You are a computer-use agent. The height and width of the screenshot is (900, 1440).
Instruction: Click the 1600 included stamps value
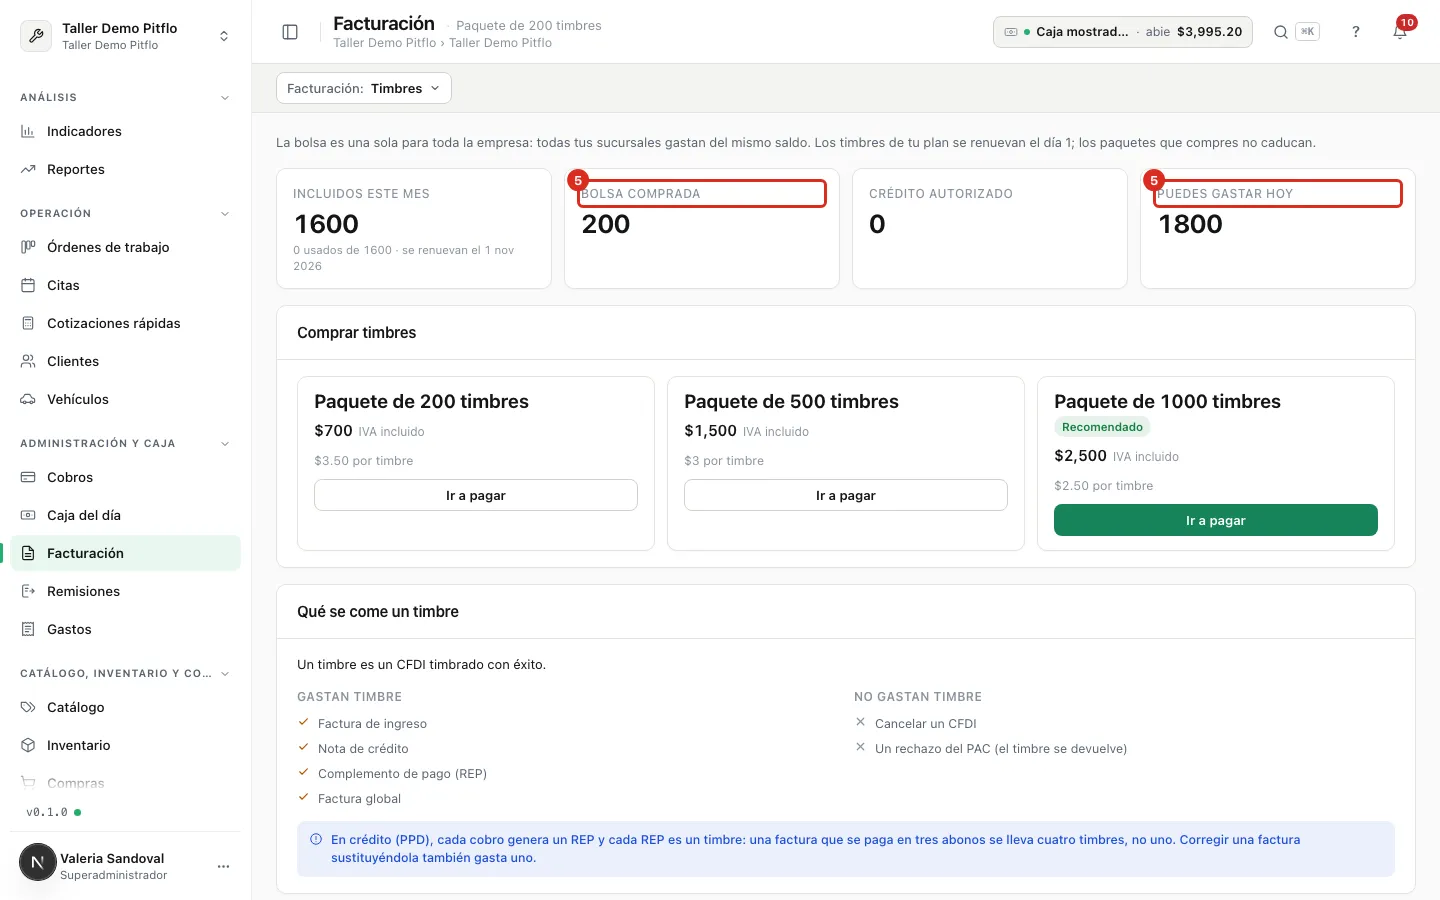click(x=327, y=224)
